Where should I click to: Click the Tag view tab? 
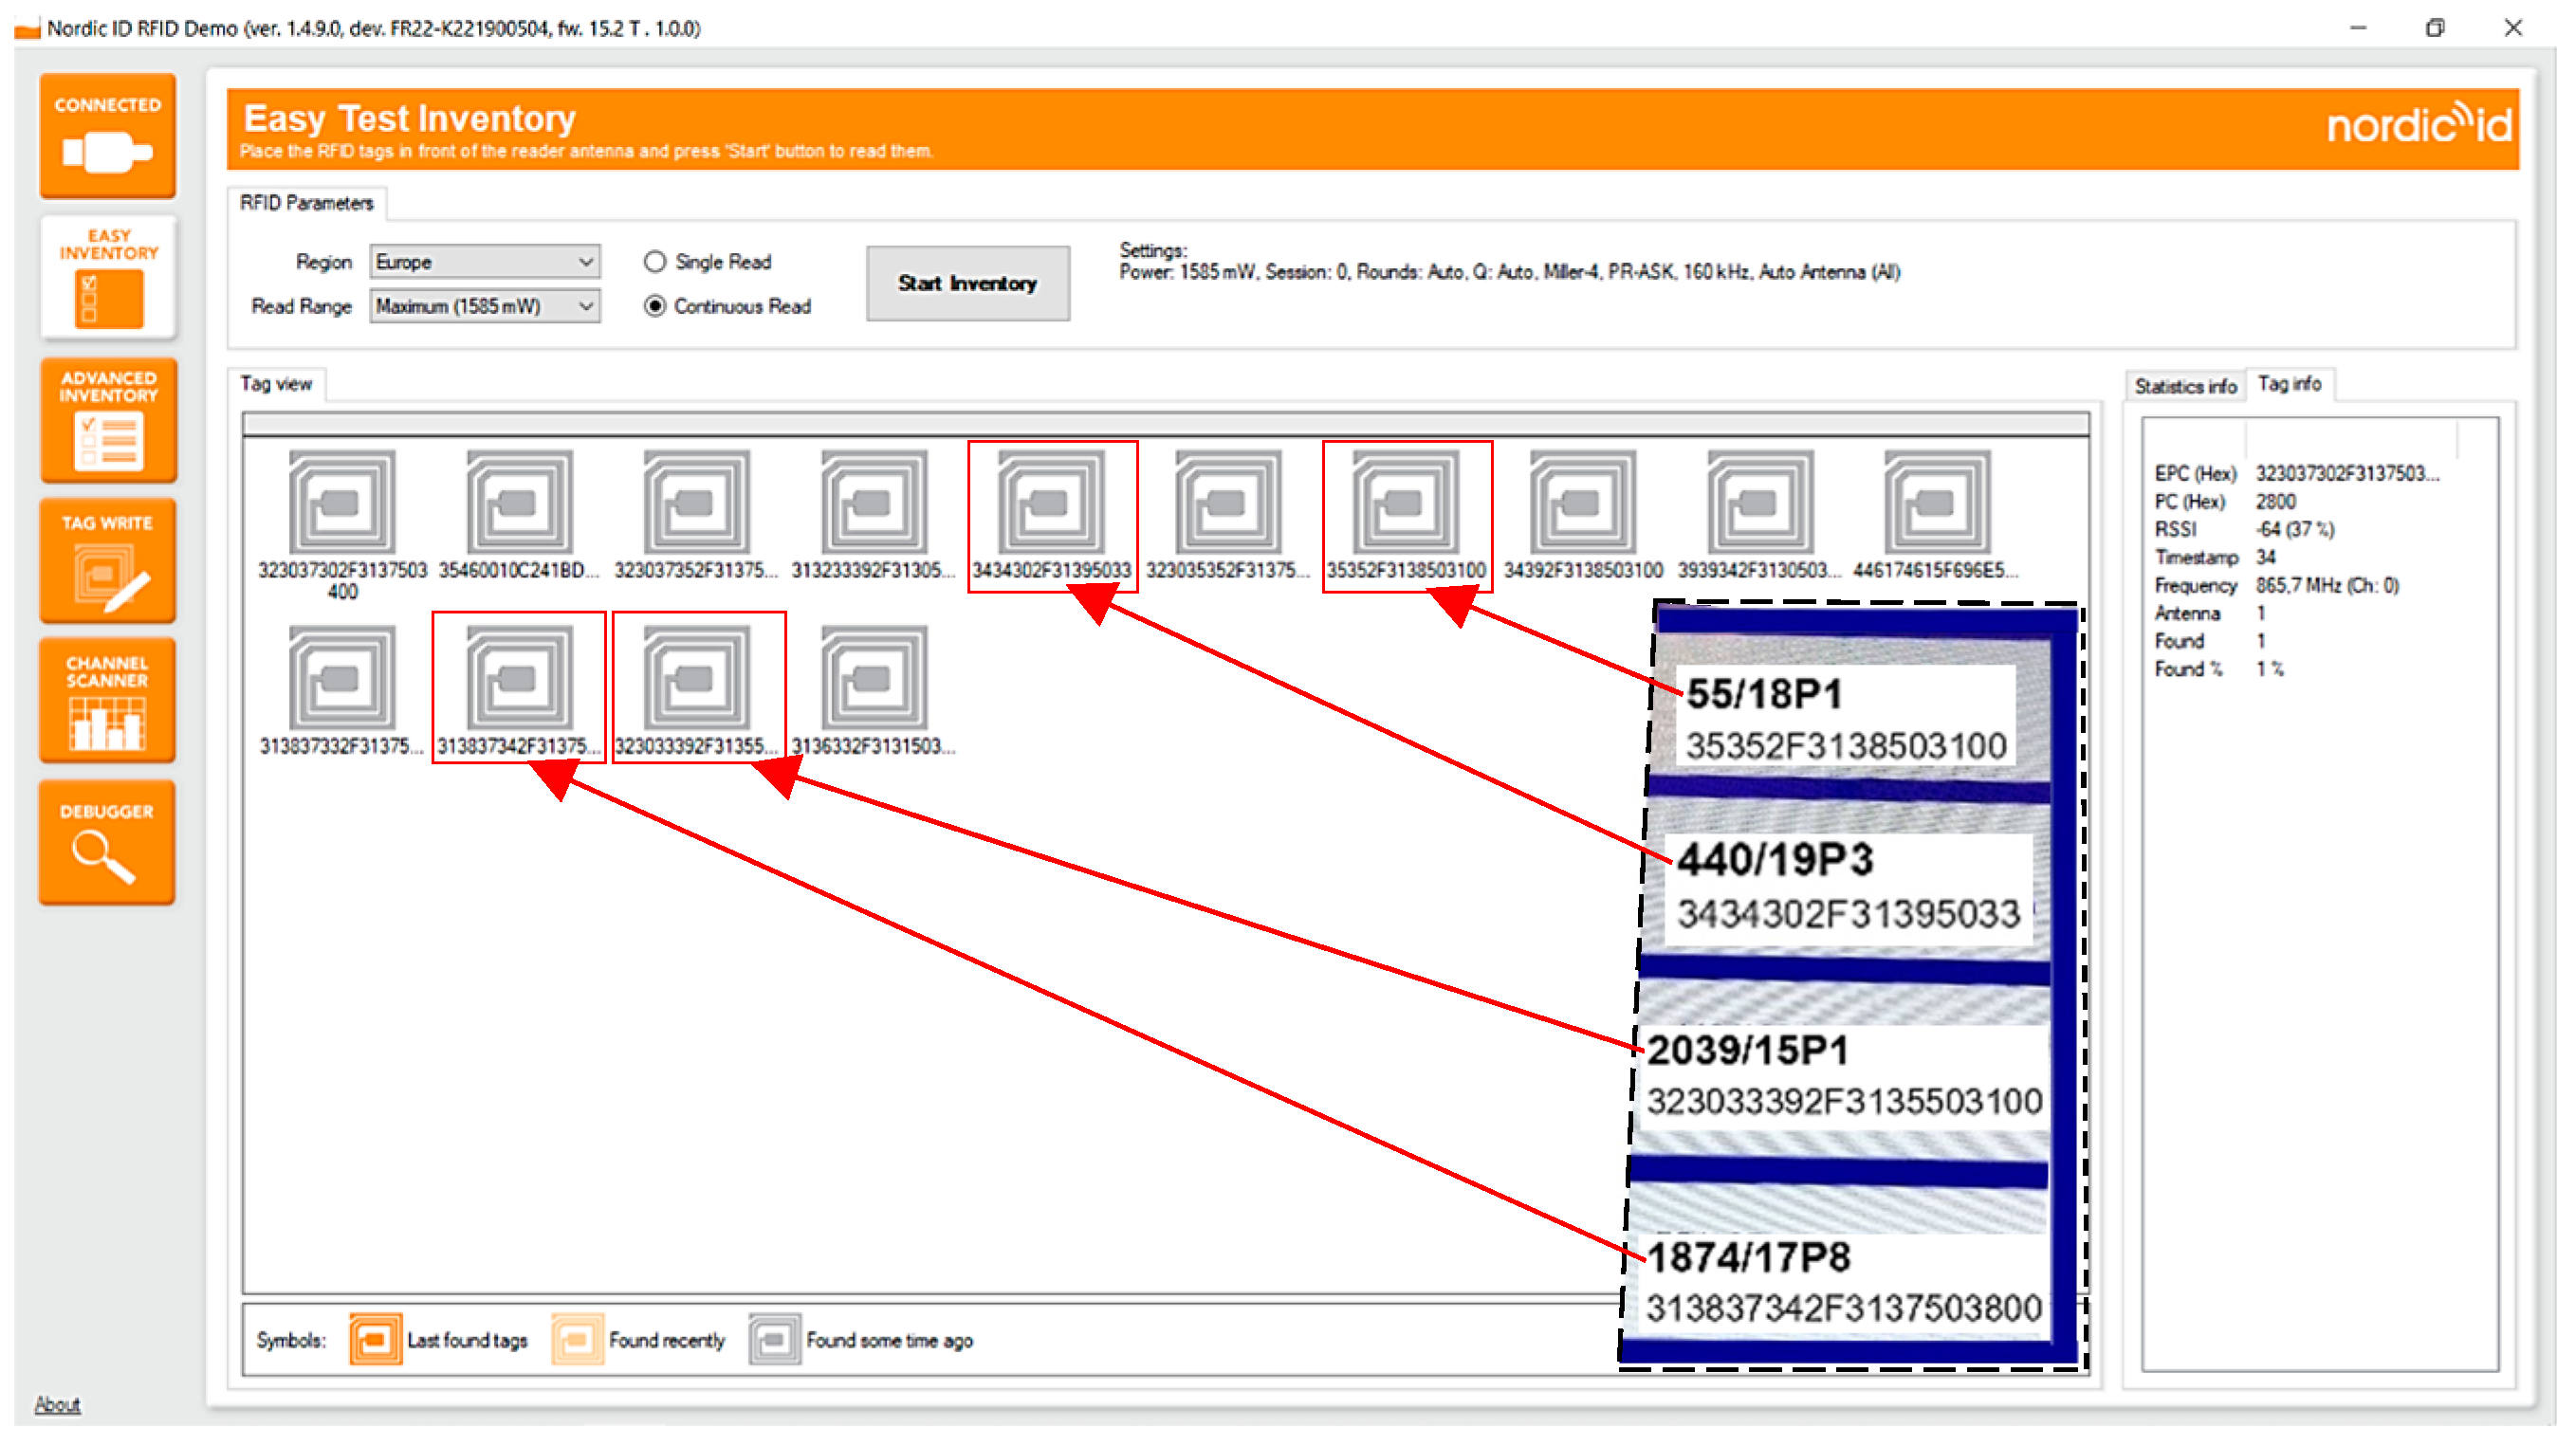click(276, 385)
